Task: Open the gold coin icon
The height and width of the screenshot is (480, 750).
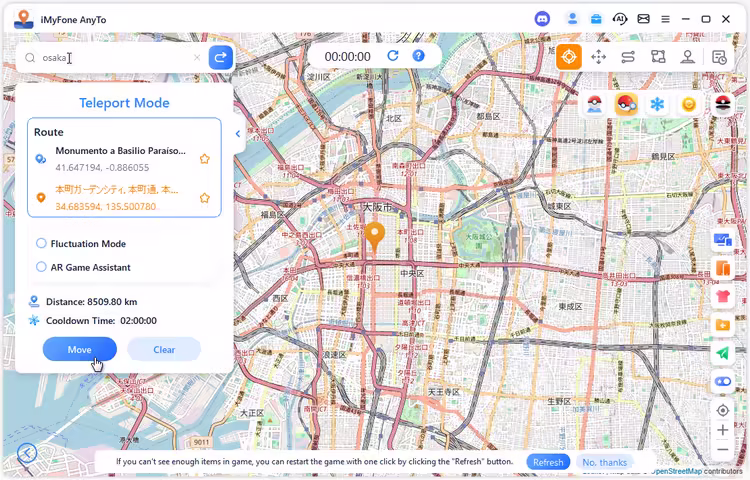Action: tap(689, 104)
